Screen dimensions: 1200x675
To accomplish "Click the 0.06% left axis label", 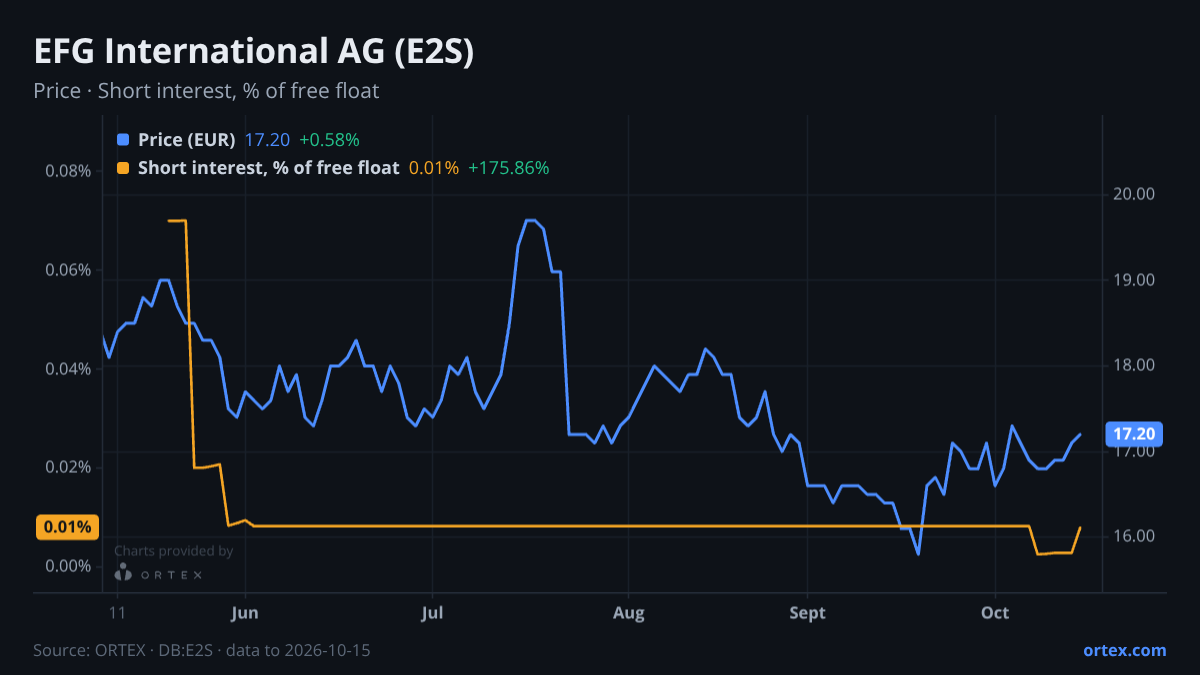I will [68, 270].
